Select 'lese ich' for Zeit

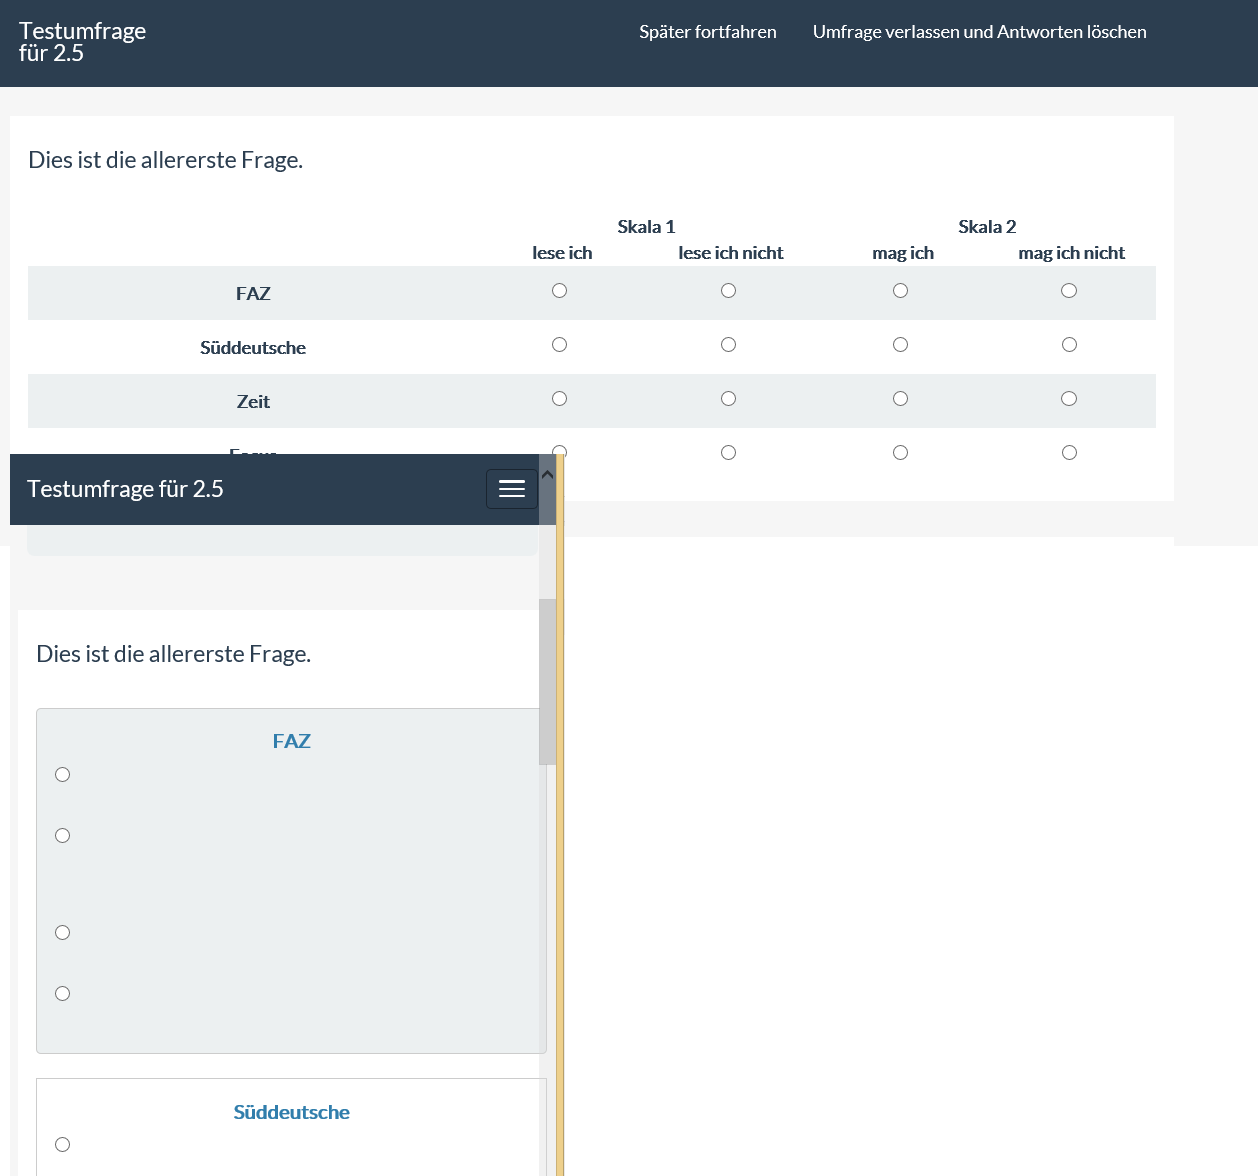point(559,399)
